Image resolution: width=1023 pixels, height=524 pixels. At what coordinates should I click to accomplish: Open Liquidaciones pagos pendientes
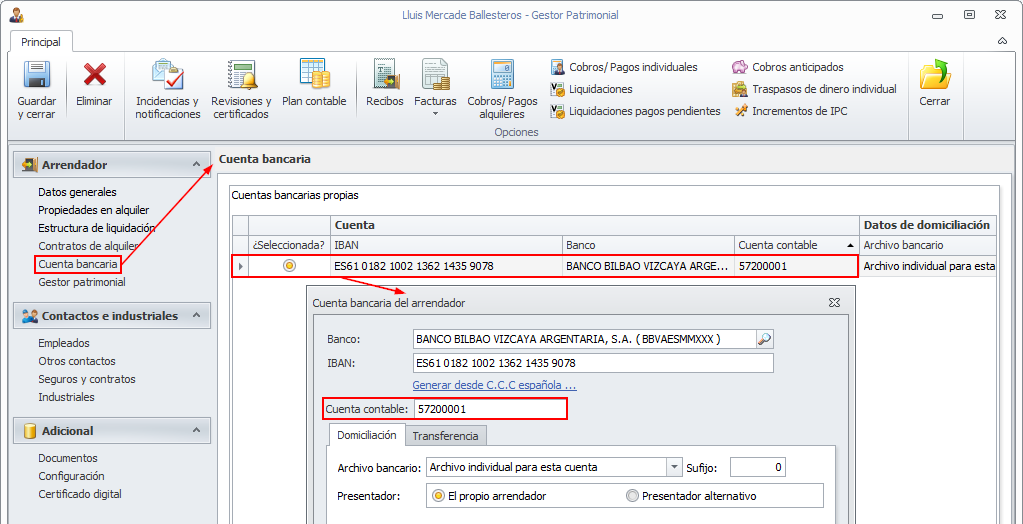coord(635,112)
